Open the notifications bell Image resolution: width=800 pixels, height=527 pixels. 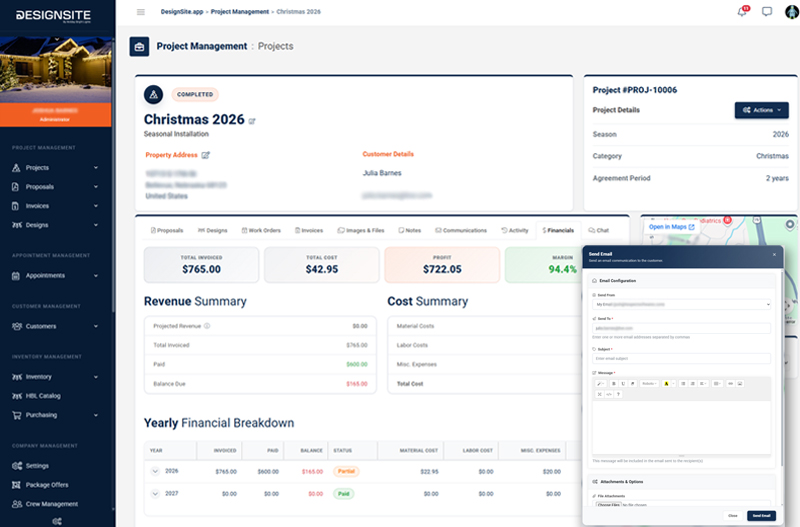(x=742, y=11)
